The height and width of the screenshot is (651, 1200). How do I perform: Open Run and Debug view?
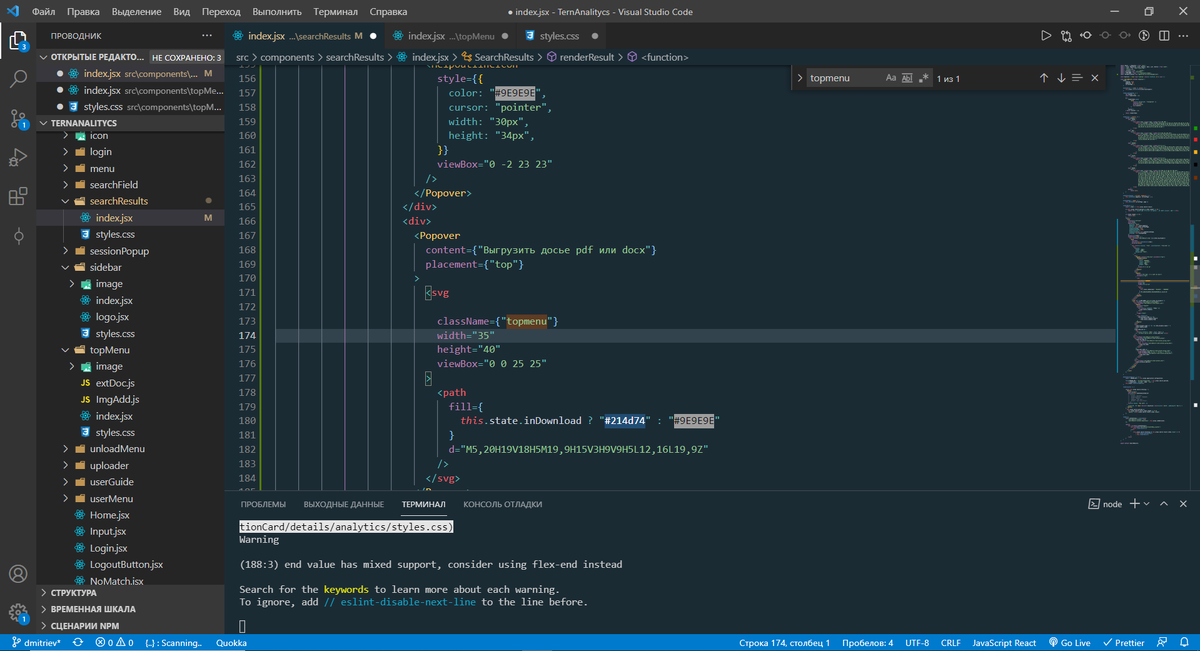coord(18,157)
